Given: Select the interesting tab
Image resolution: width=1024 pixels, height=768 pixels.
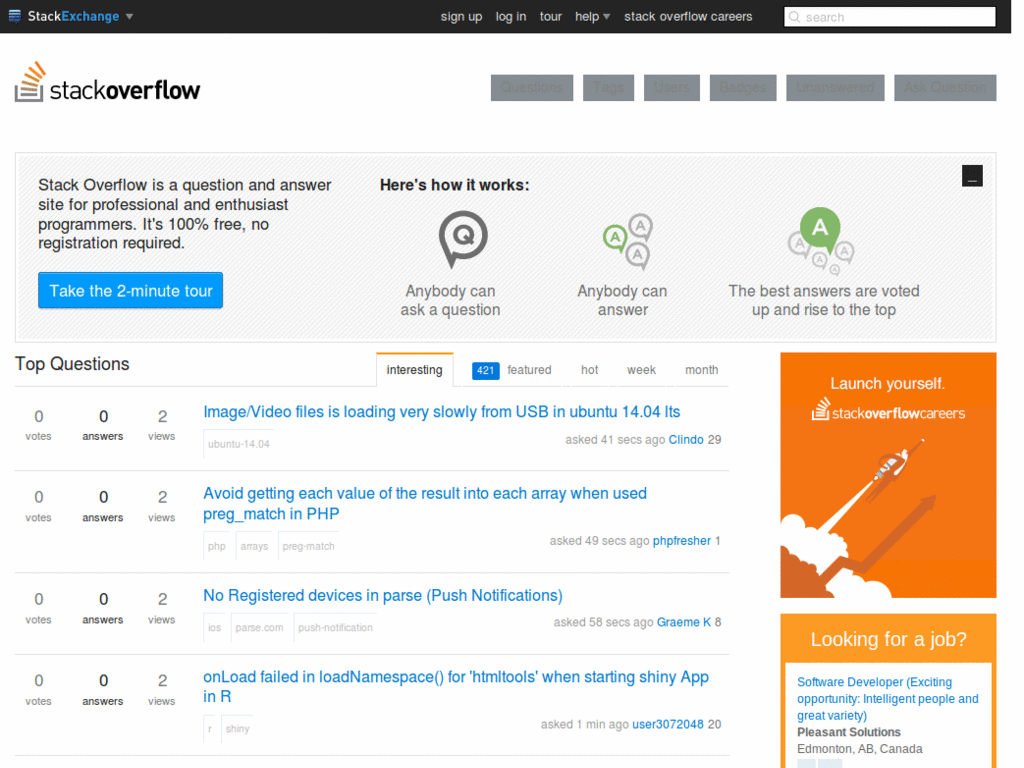Looking at the screenshot, I should tap(415, 370).
